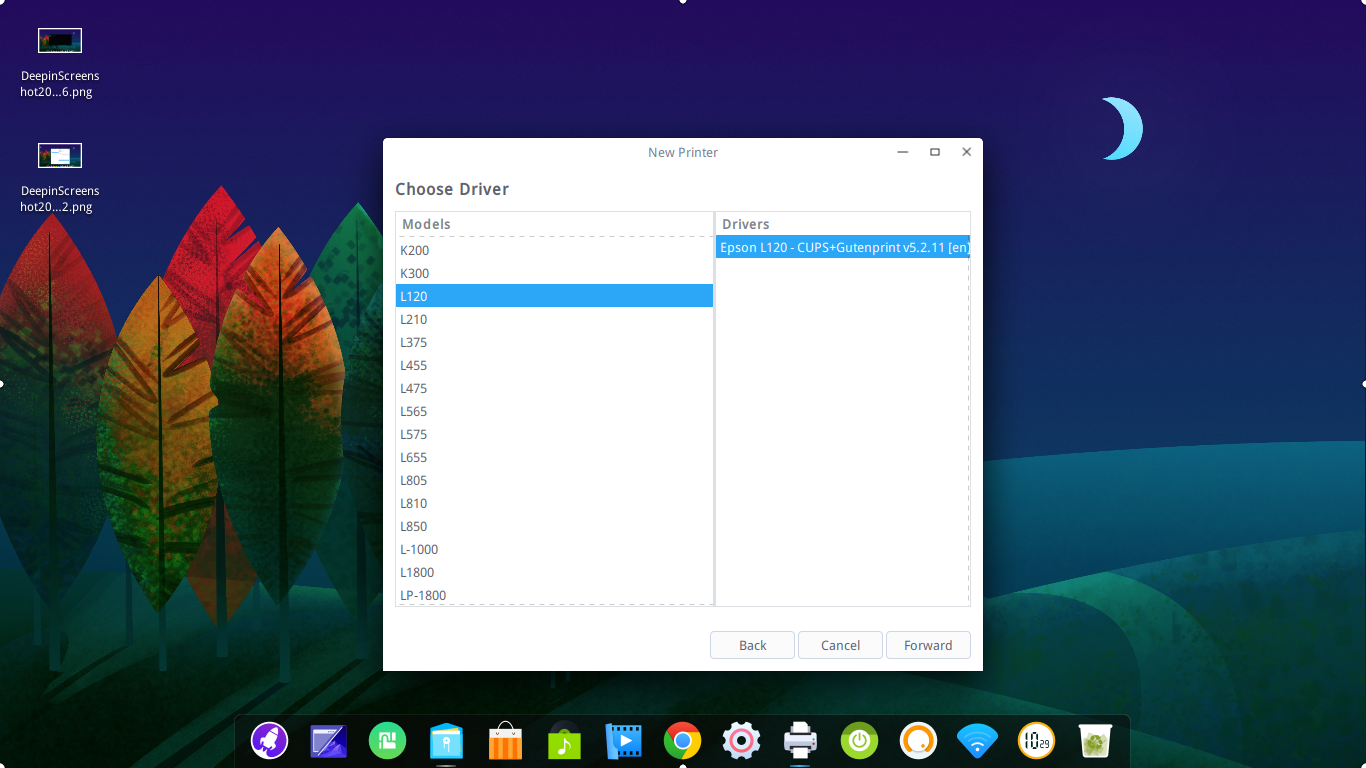Open the Launcher from the dock
This screenshot has height=768, width=1366.
coord(269,741)
